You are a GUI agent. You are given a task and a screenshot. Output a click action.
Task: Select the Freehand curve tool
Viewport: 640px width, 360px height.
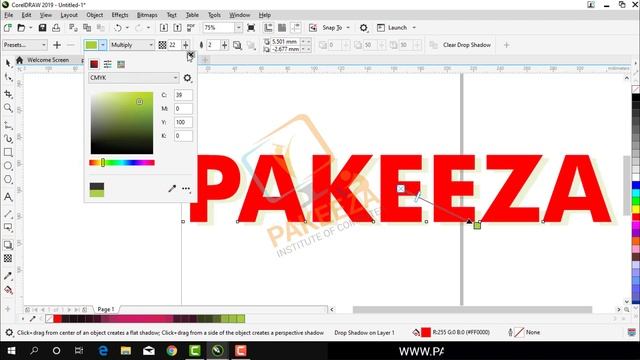(x=8, y=126)
